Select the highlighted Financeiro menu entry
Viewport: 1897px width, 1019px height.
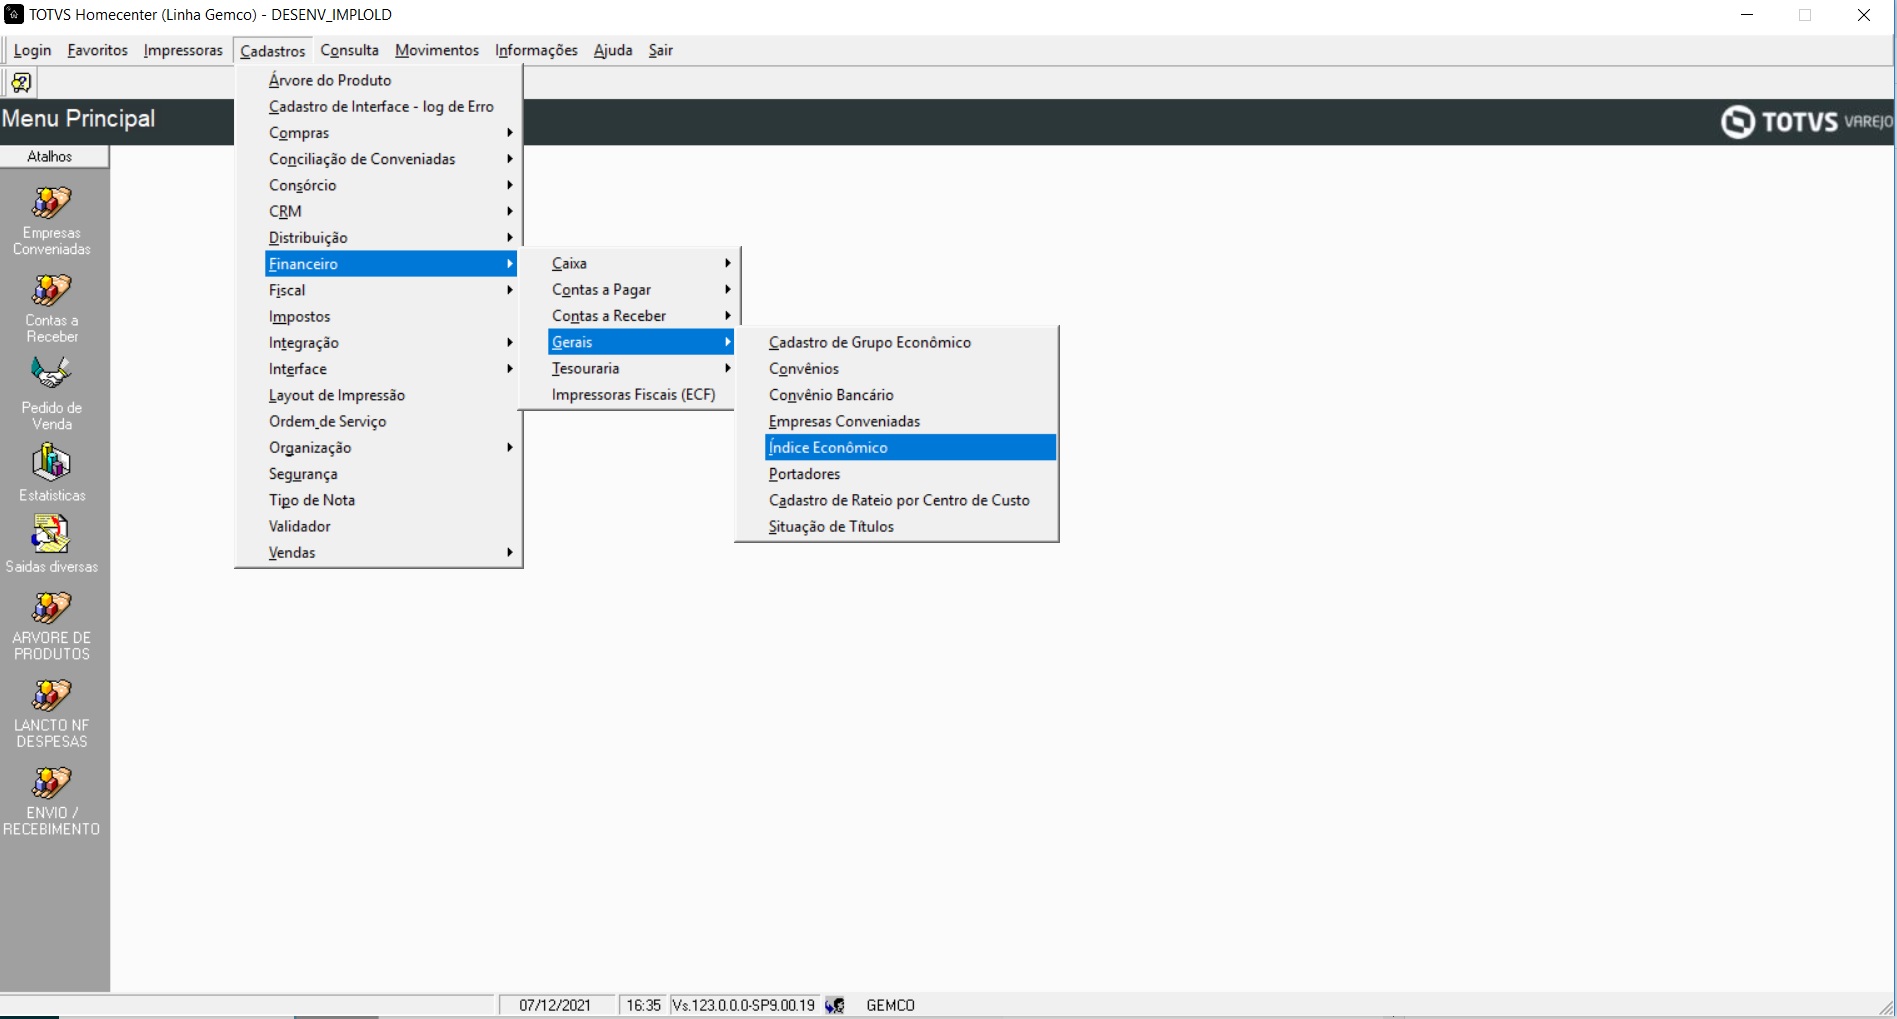click(x=391, y=264)
